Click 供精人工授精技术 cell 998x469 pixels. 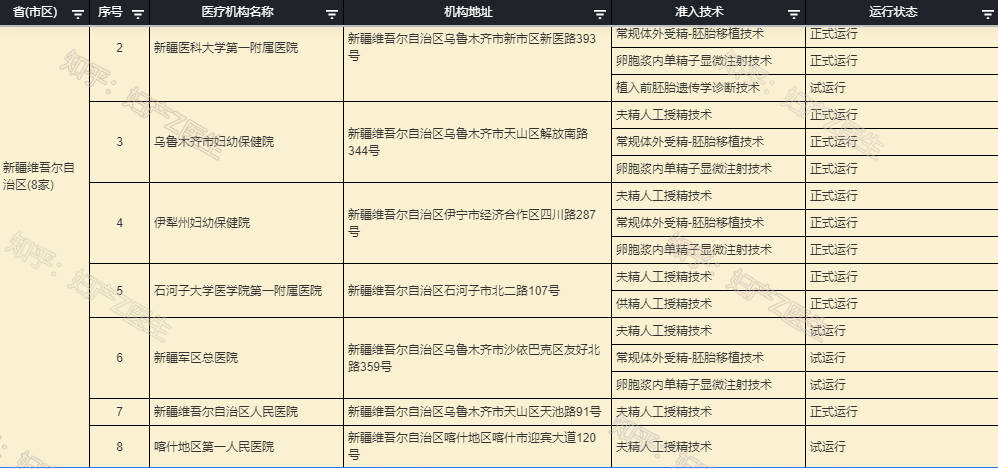point(708,304)
